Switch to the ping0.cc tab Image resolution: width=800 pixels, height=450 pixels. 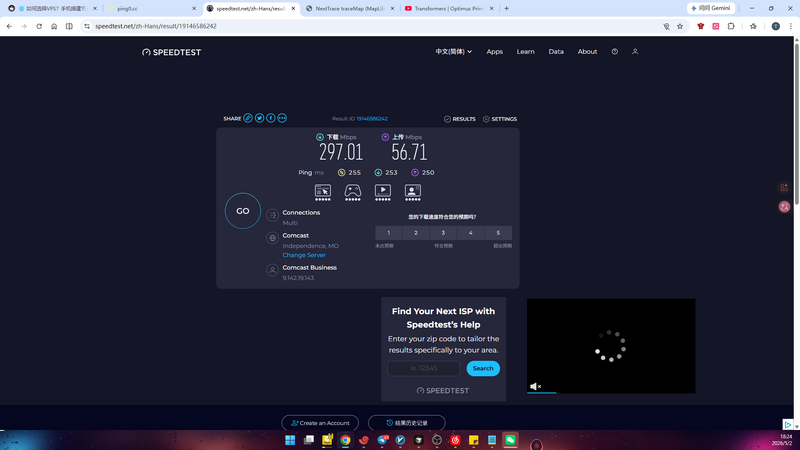[x=152, y=9]
